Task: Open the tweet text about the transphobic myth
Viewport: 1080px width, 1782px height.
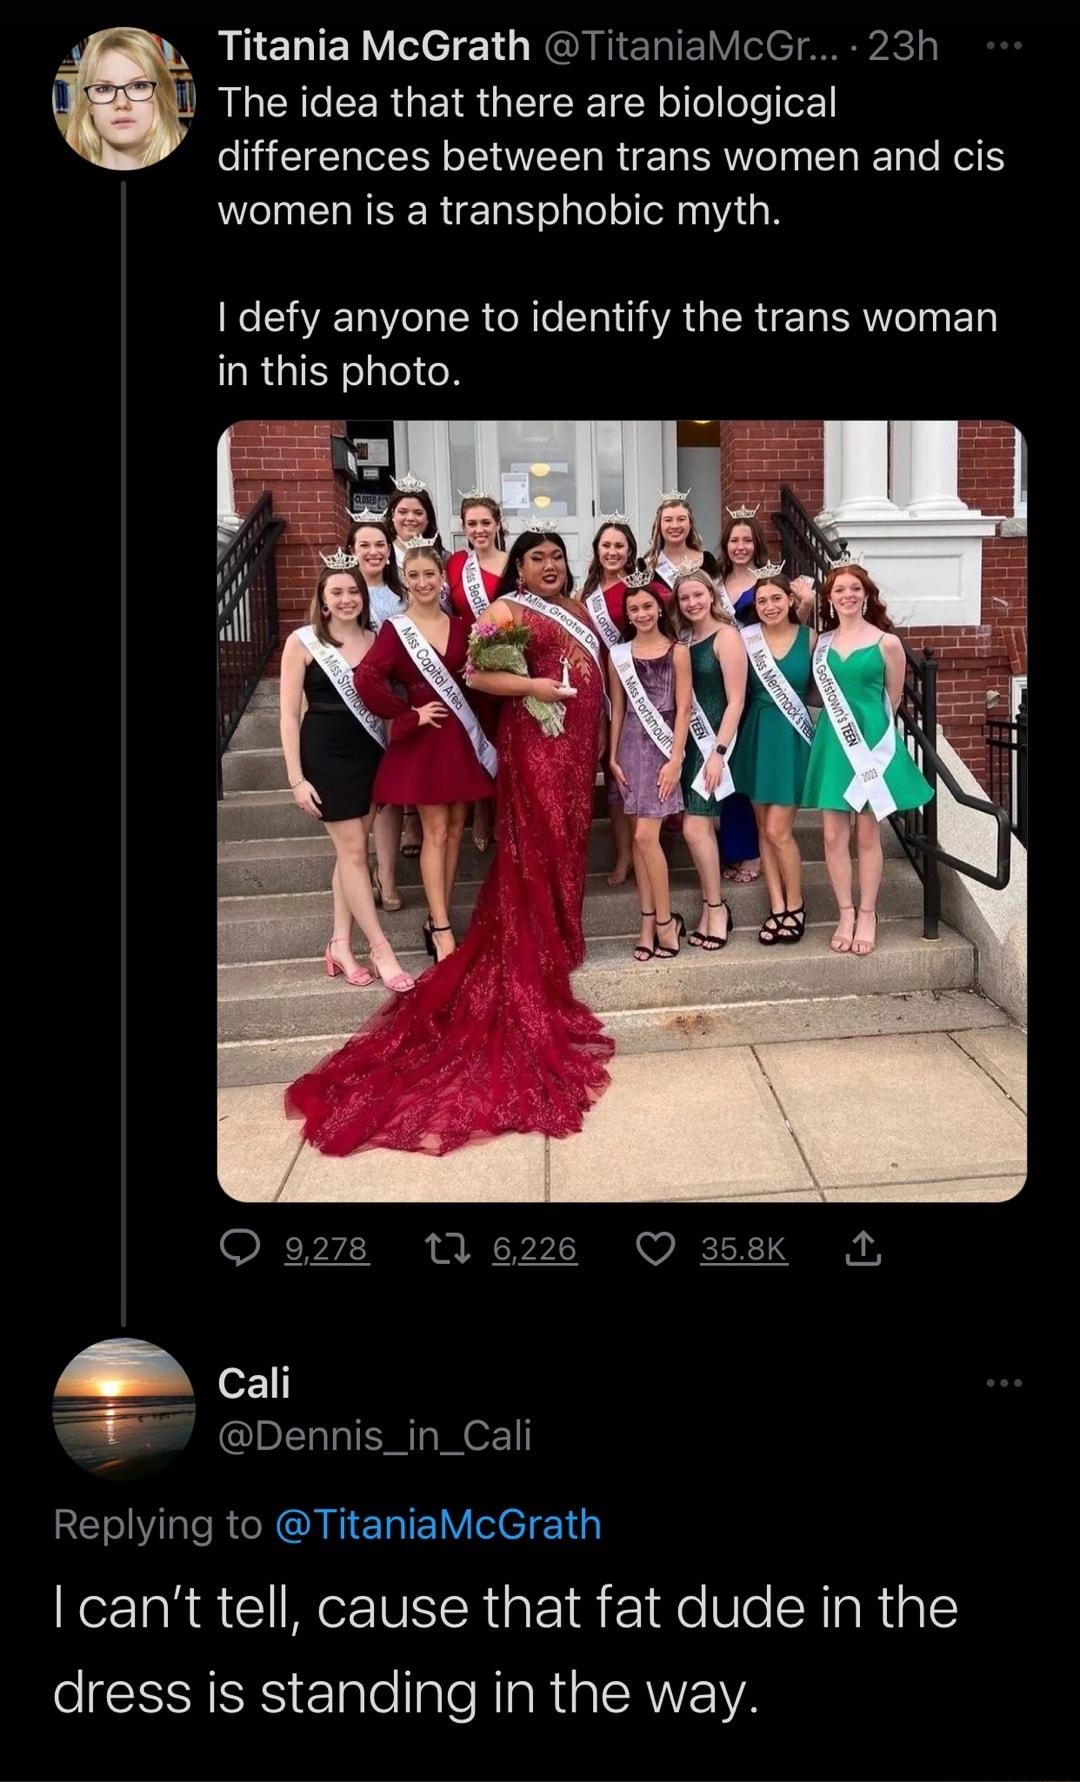Action: [610, 156]
